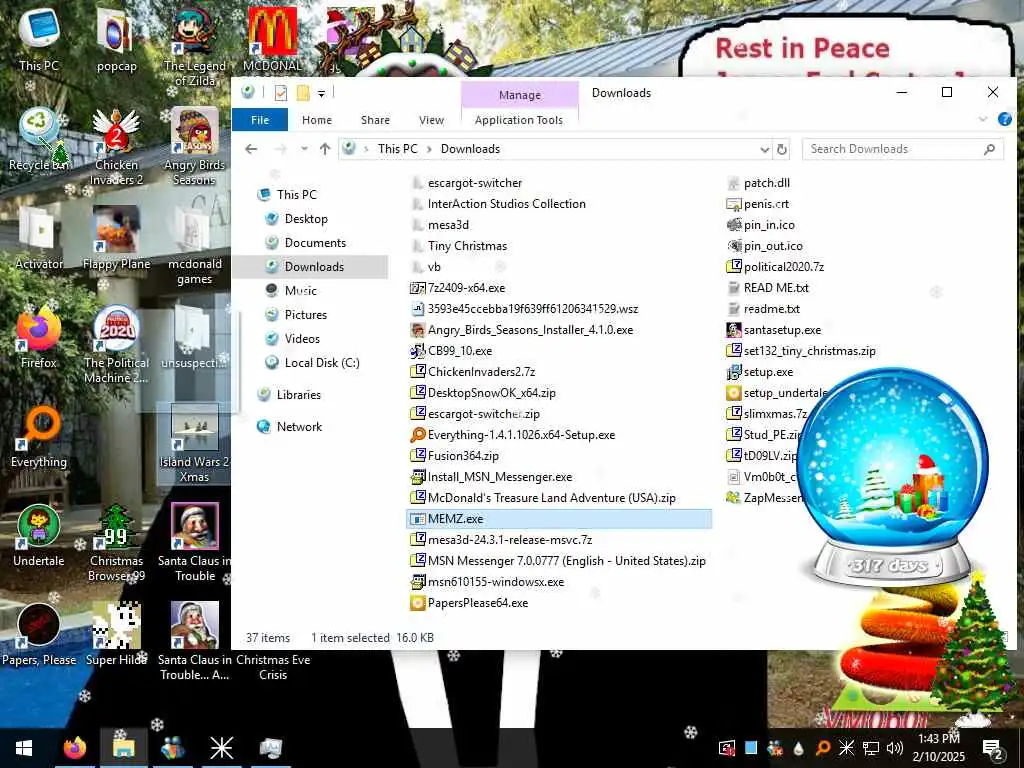Select Network in navigation pane

[299, 426]
